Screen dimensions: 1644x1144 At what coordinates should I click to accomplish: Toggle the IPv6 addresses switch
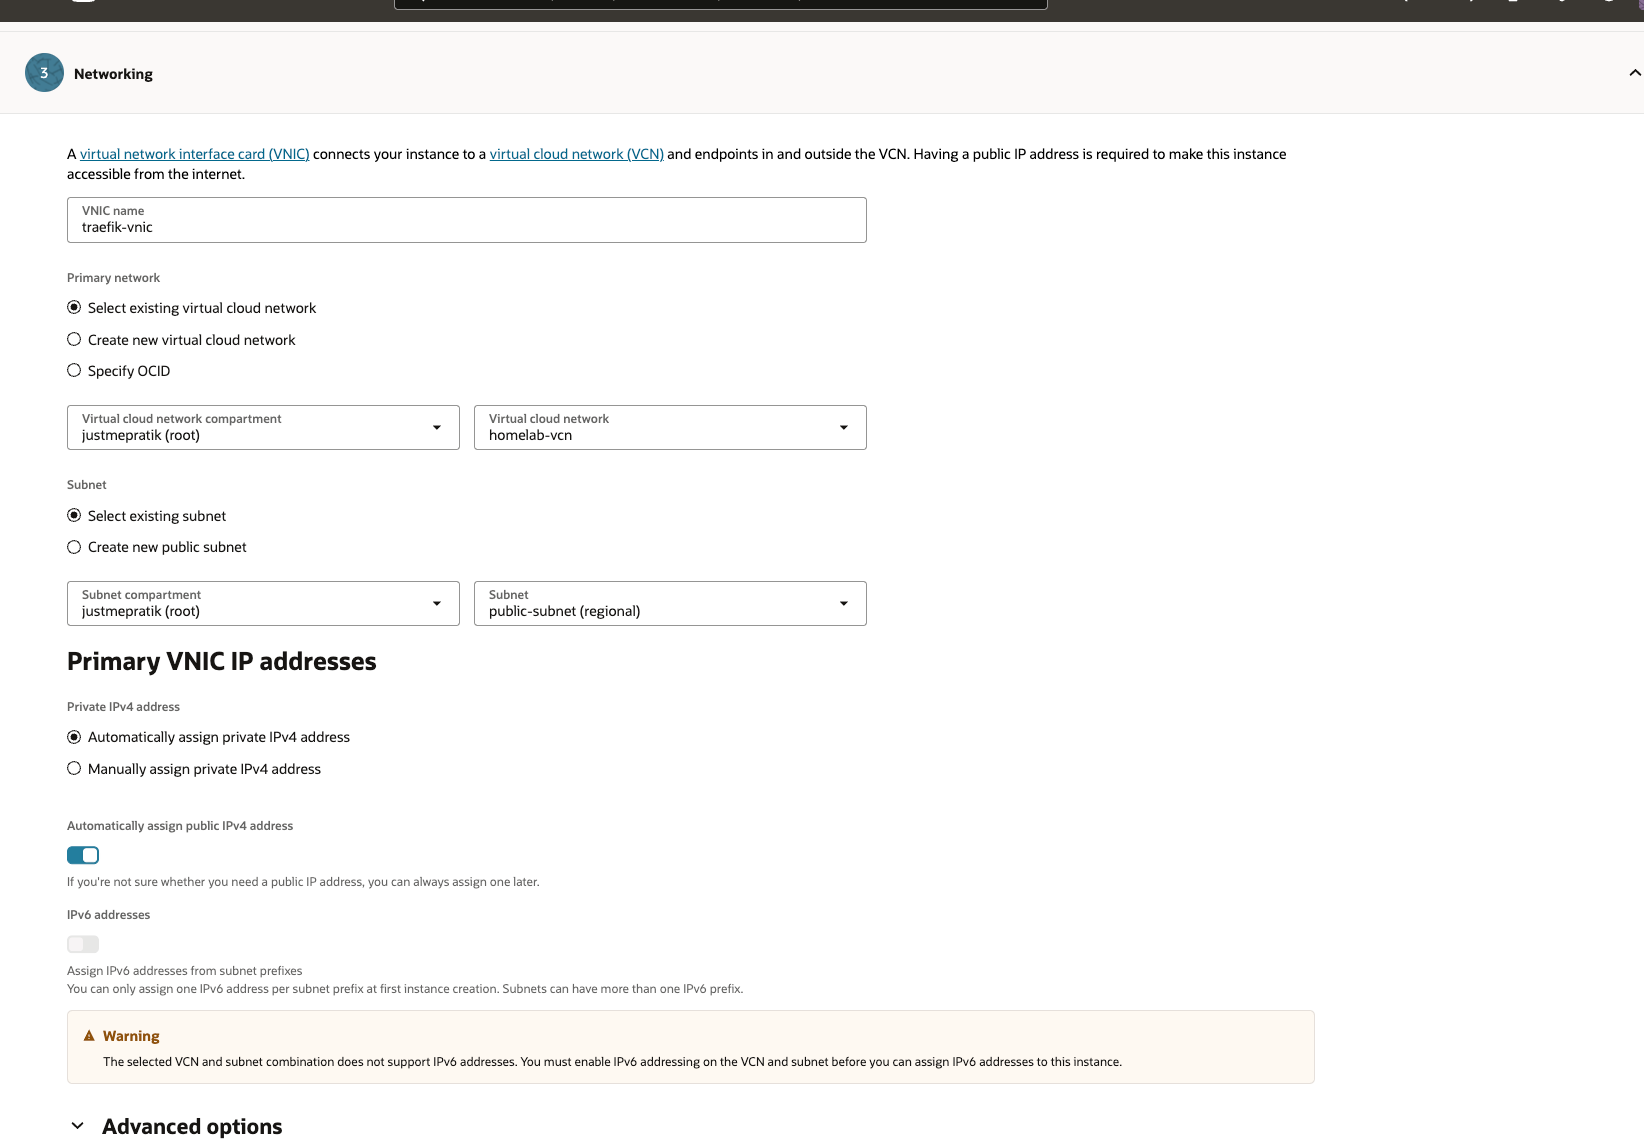(83, 944)
